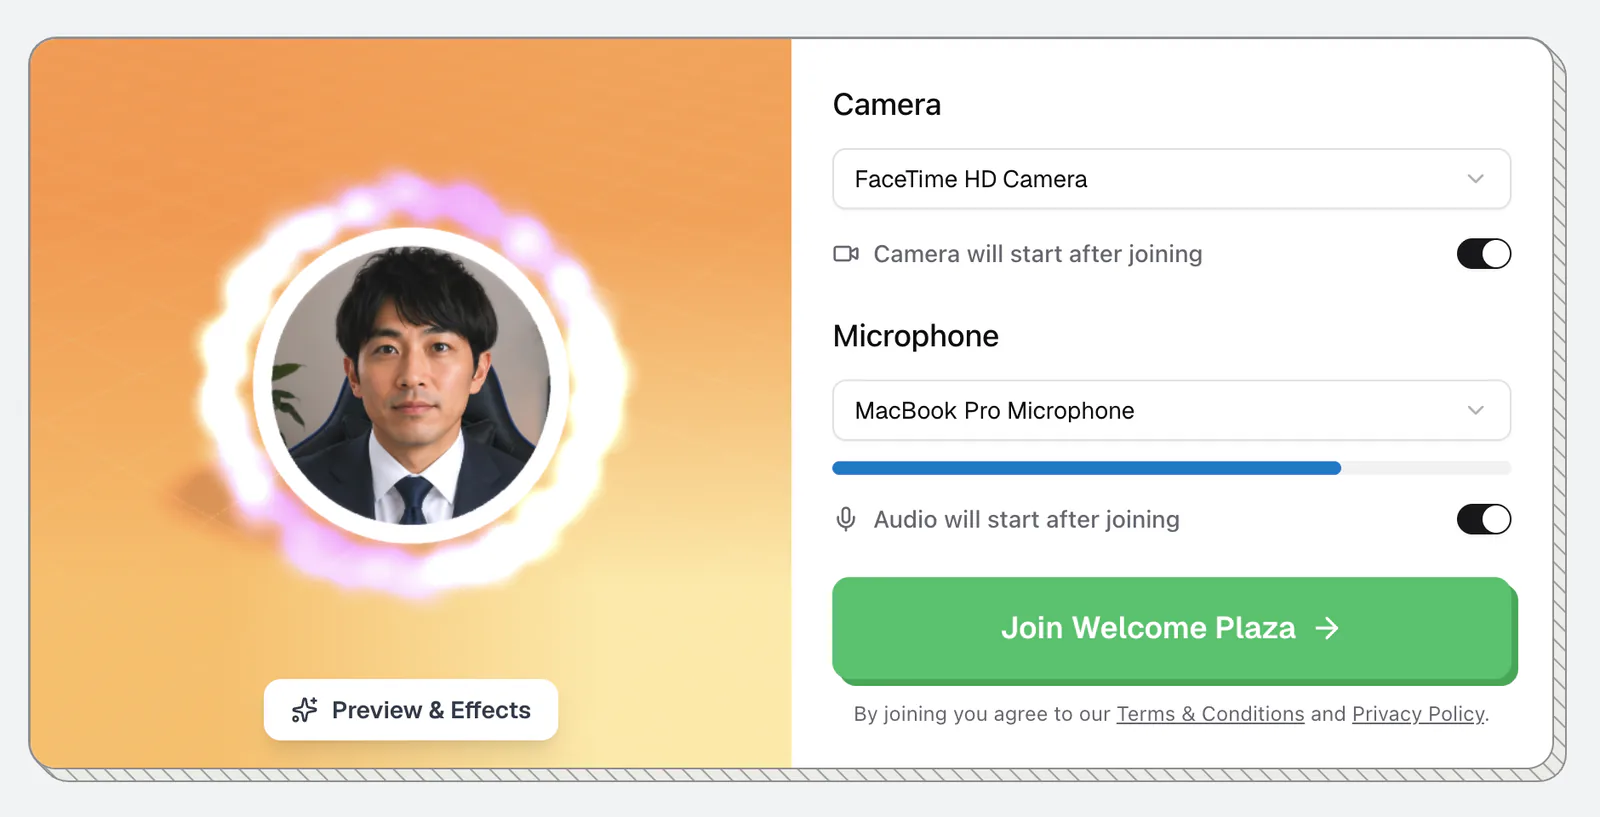Open Preview & Effects
The width and height of the screenshot is (1600, 817).
[411, 710]
